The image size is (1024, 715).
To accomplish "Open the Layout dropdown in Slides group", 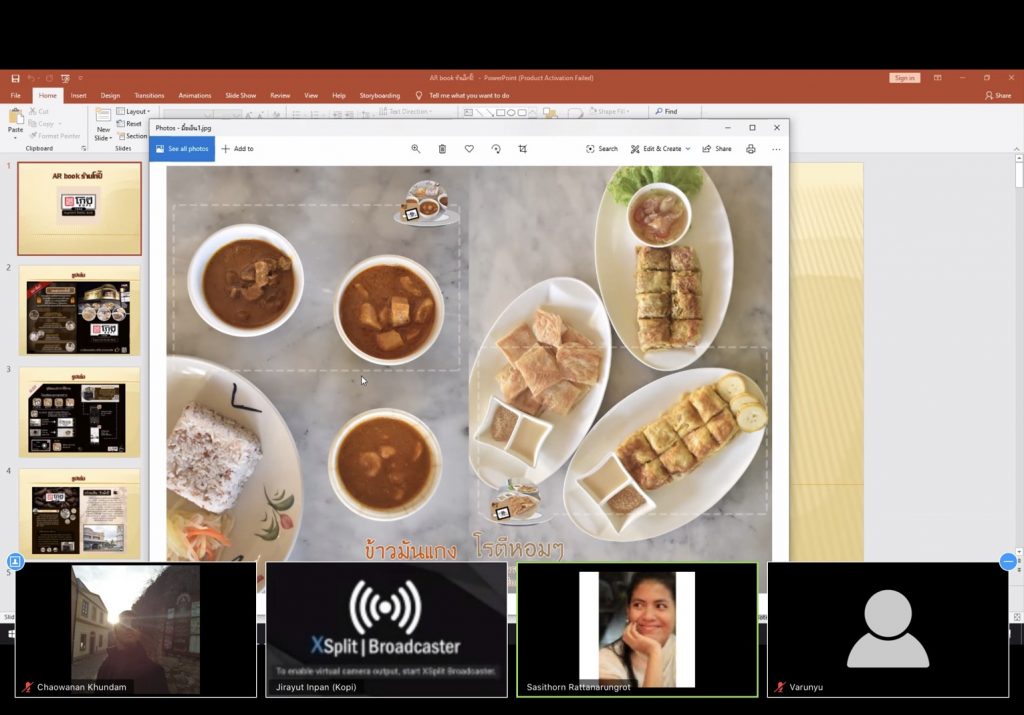I will (134, 112).
